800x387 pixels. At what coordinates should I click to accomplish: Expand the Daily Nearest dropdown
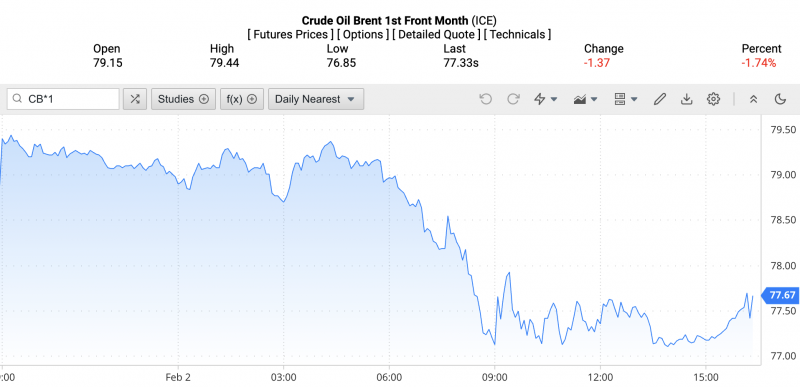[x=316, y=99]
